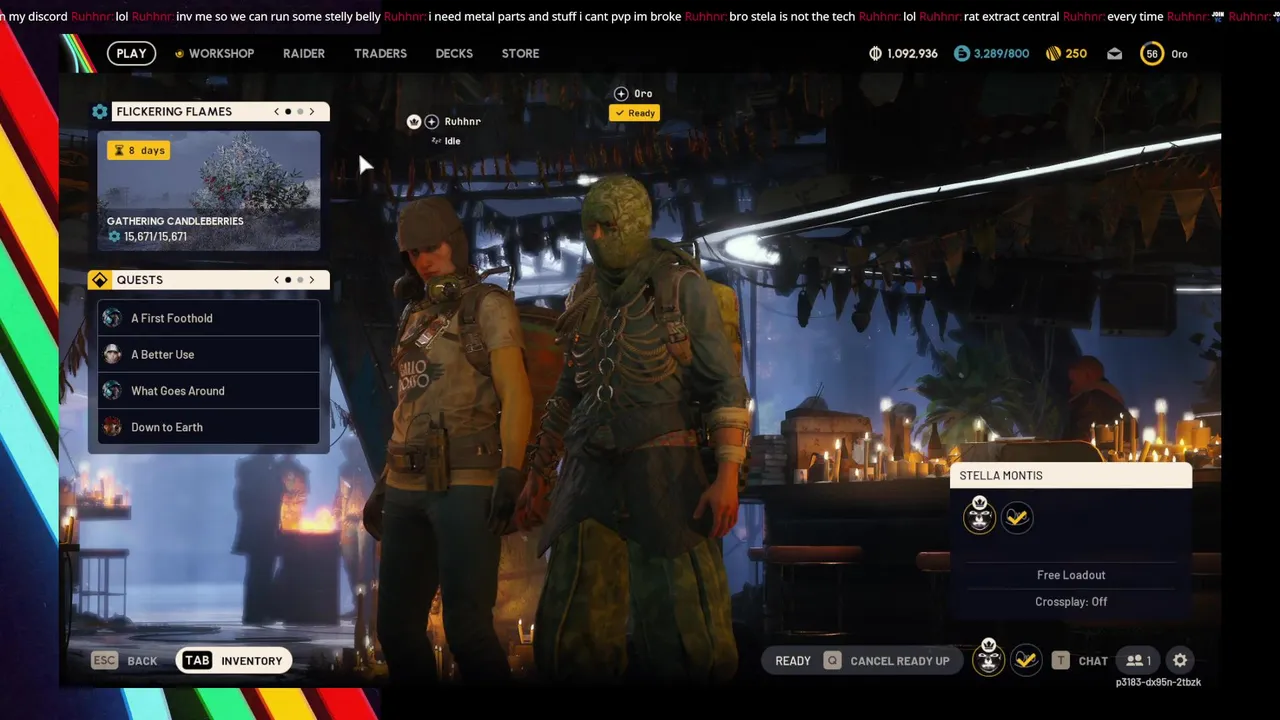Click the leader avatar in bottom bar
The image size is (1280, 720).
pyautogui.click(x=988, y=659)
